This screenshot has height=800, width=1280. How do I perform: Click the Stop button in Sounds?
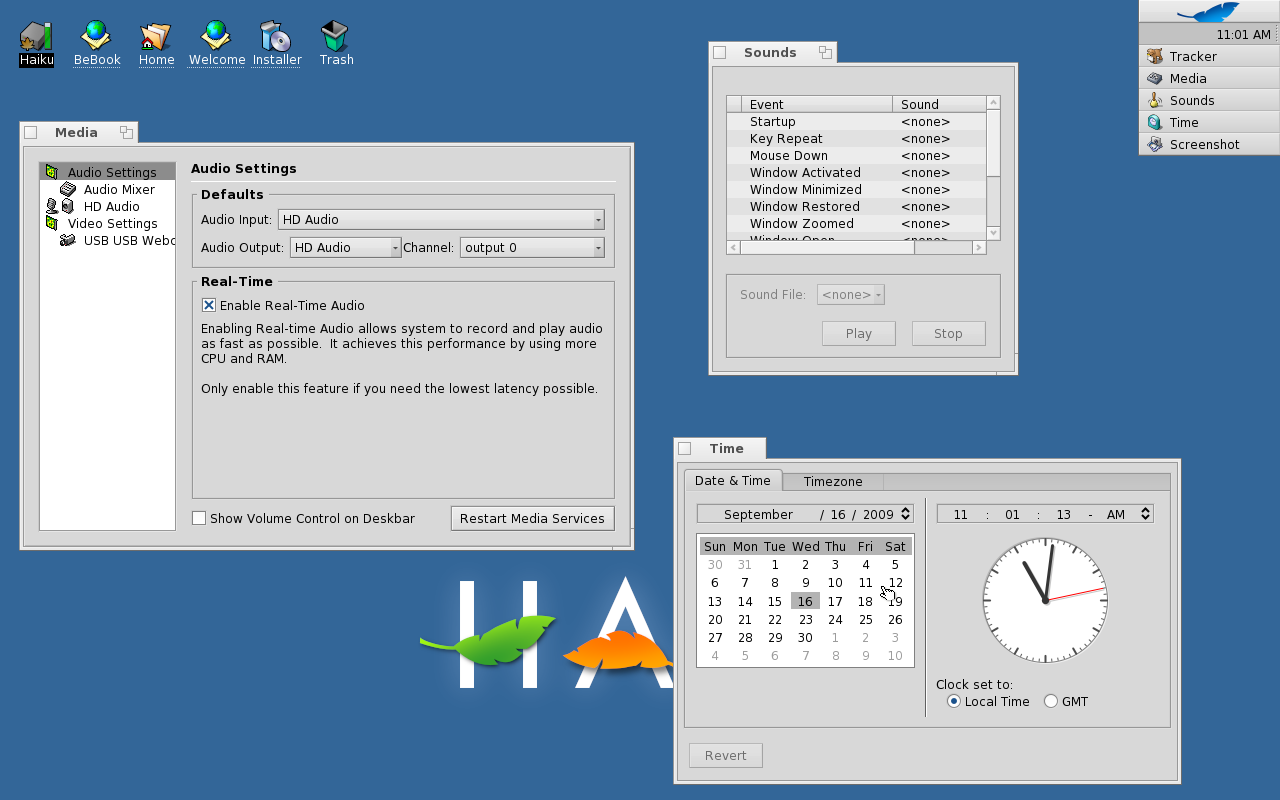[948, 333]
